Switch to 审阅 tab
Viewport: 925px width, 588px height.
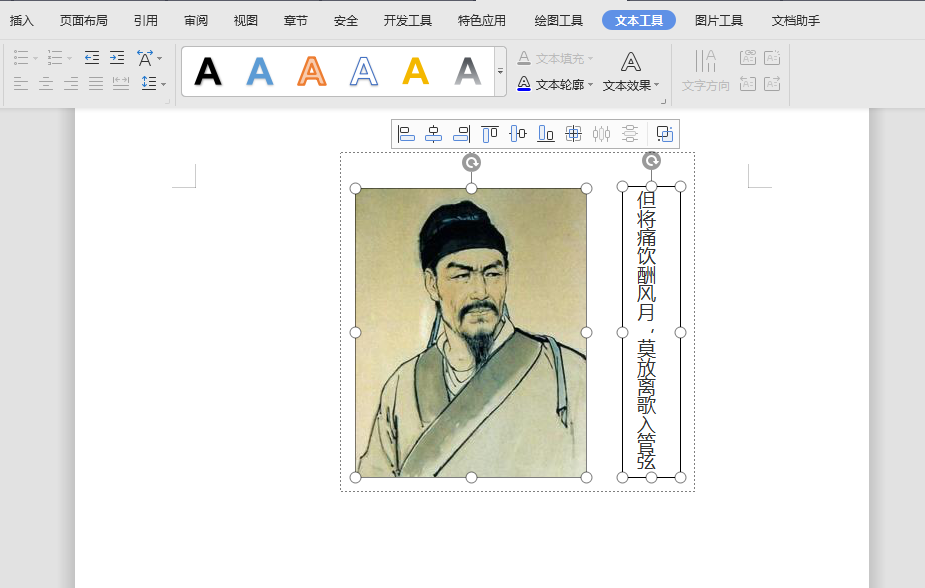point(196,21)
